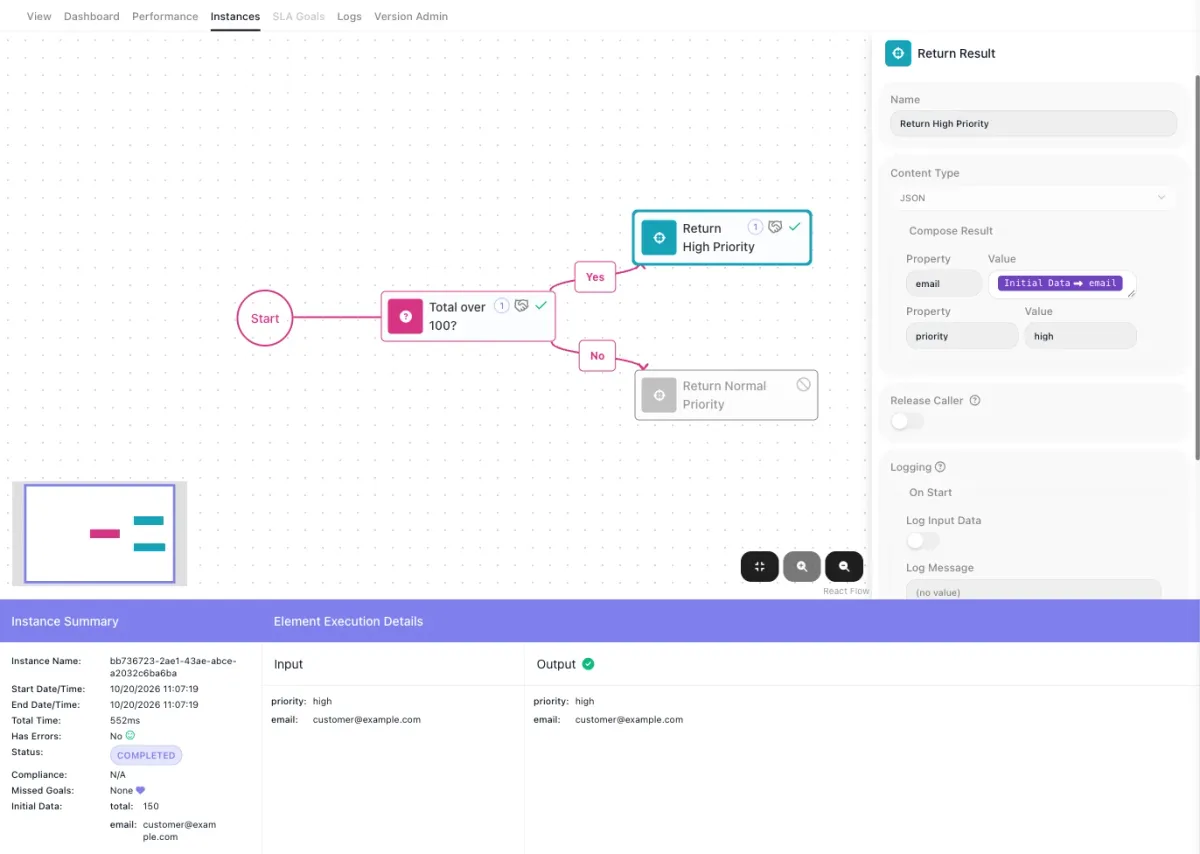The image size is (1200, 854).
Task: Click the Log Message field
Action: (x=1033, y=590)
